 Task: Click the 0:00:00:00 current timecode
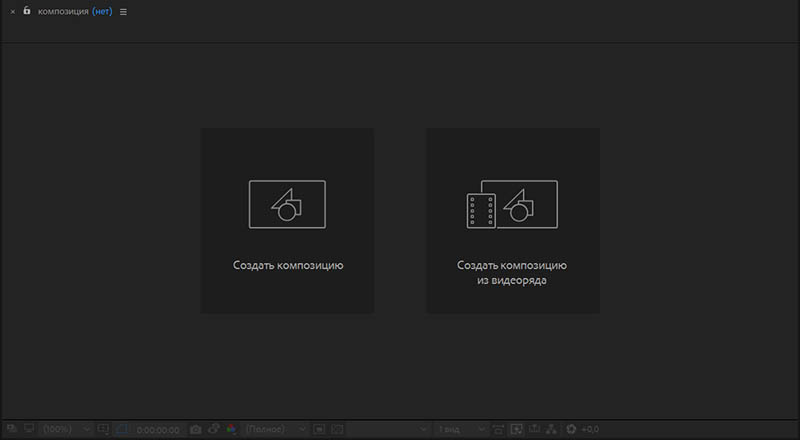tap(157, 429)
